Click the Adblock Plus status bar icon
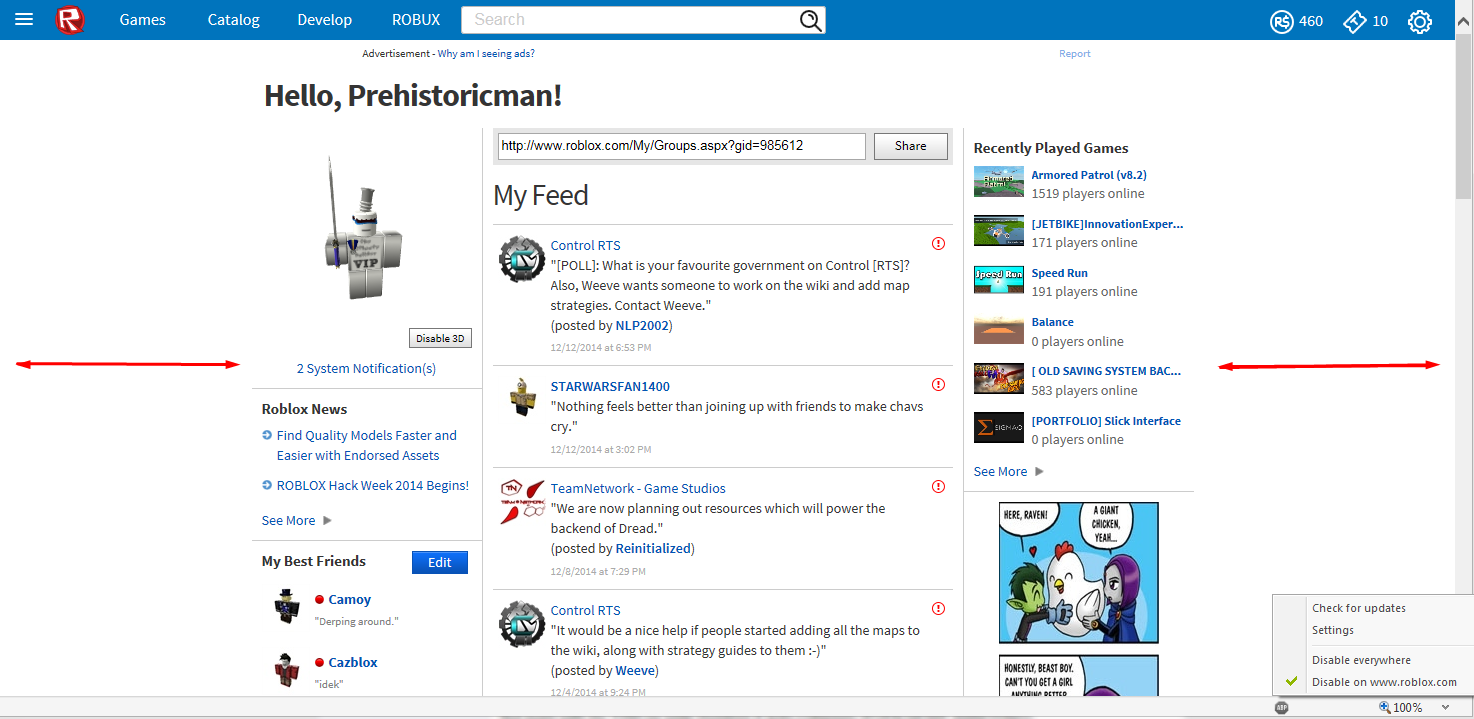The width and height of the screenshot is (1474, 719). pyautogui.click(x=1281, y=707)
